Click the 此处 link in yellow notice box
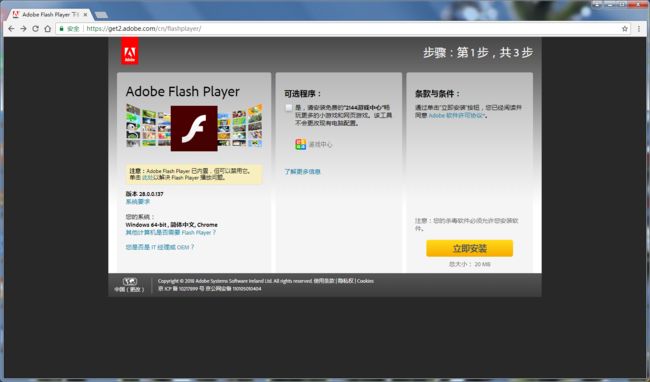The image size is (650, 382). (147, 177)
